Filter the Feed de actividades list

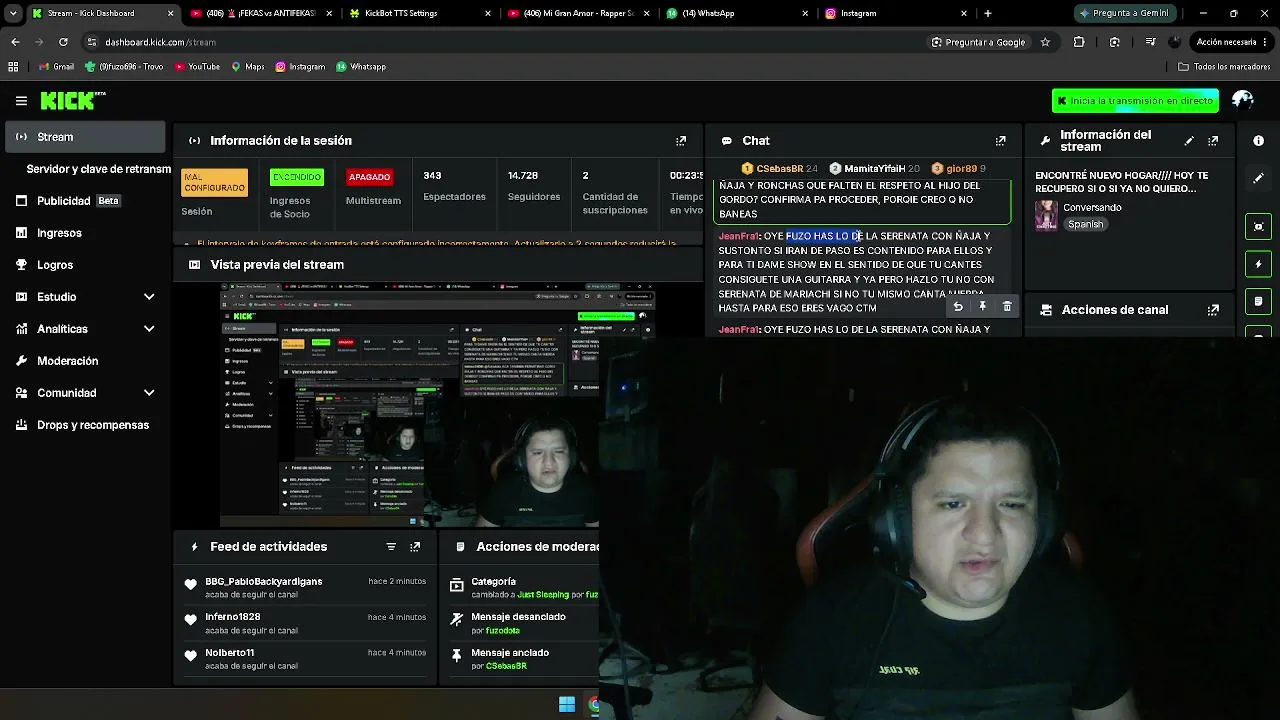[391, 547]
